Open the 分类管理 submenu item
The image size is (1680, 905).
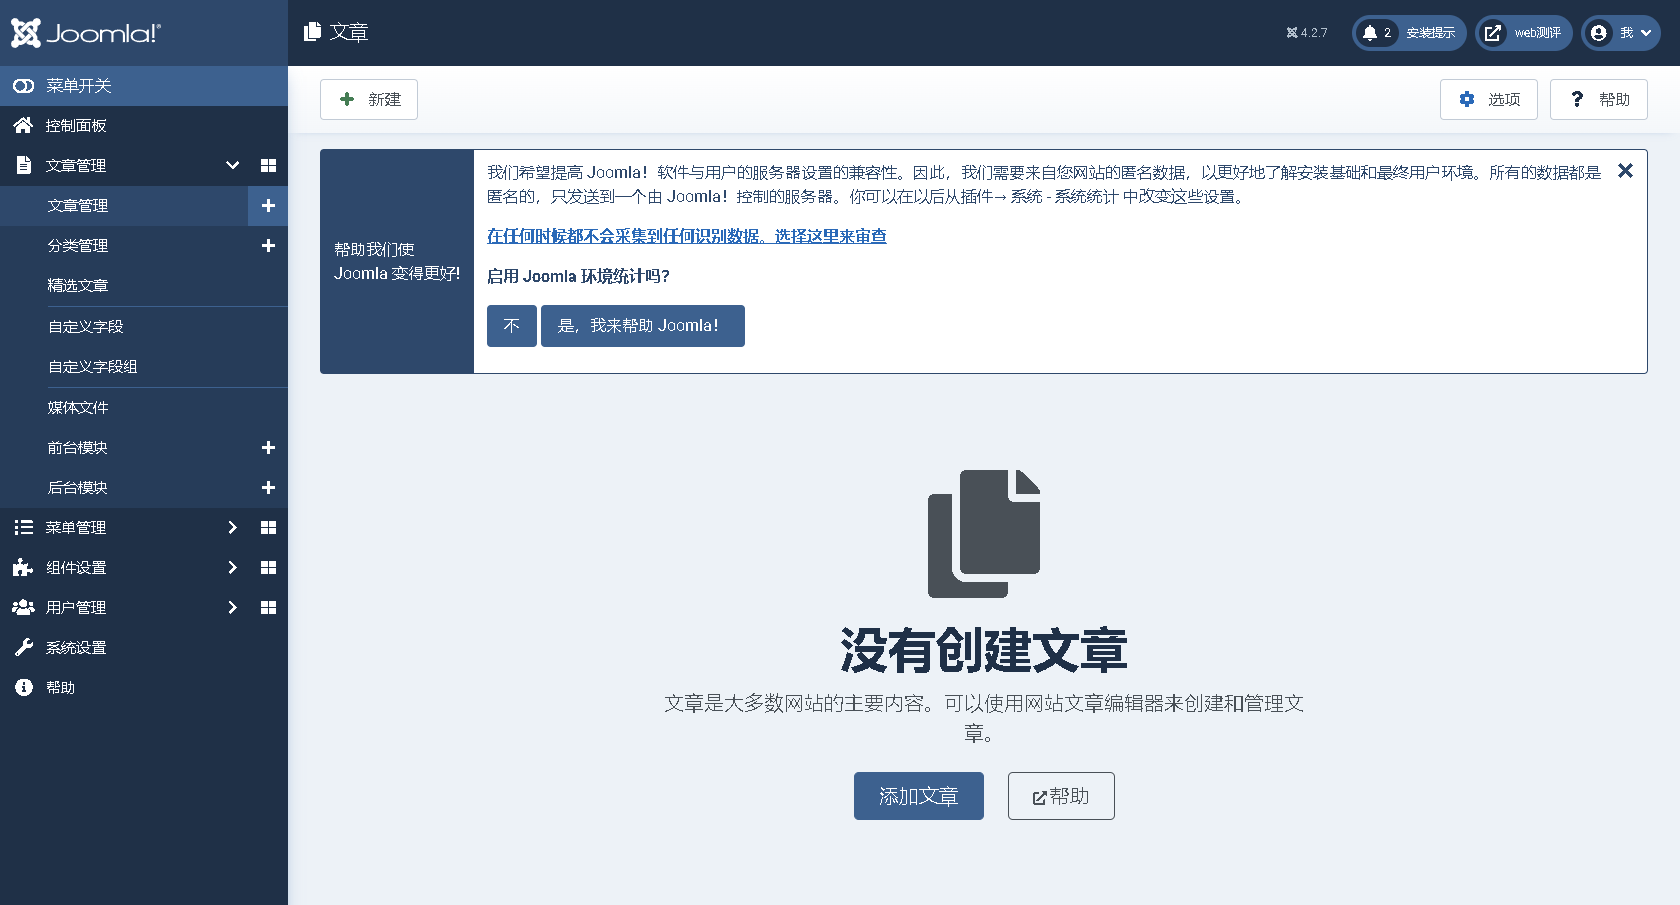(x=124, y=246)
